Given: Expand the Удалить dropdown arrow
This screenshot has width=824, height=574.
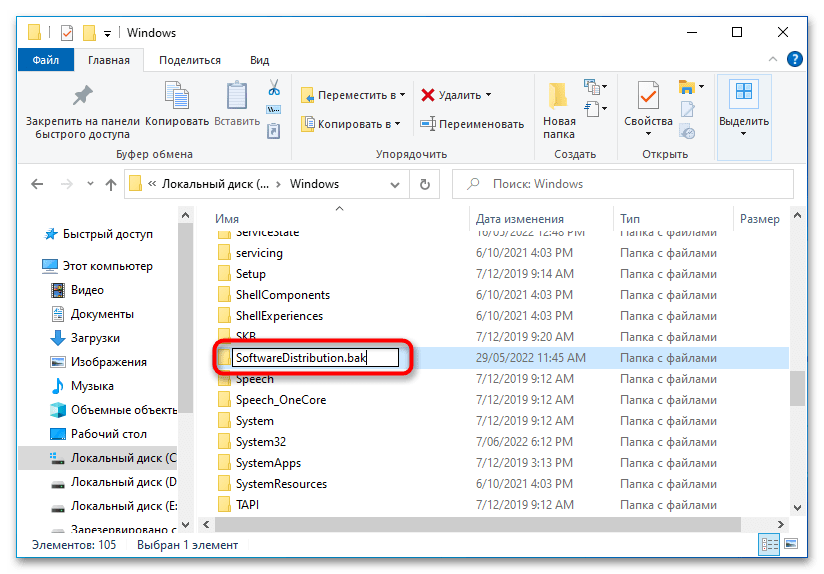Looking at the screenshot, I should 488,95.
